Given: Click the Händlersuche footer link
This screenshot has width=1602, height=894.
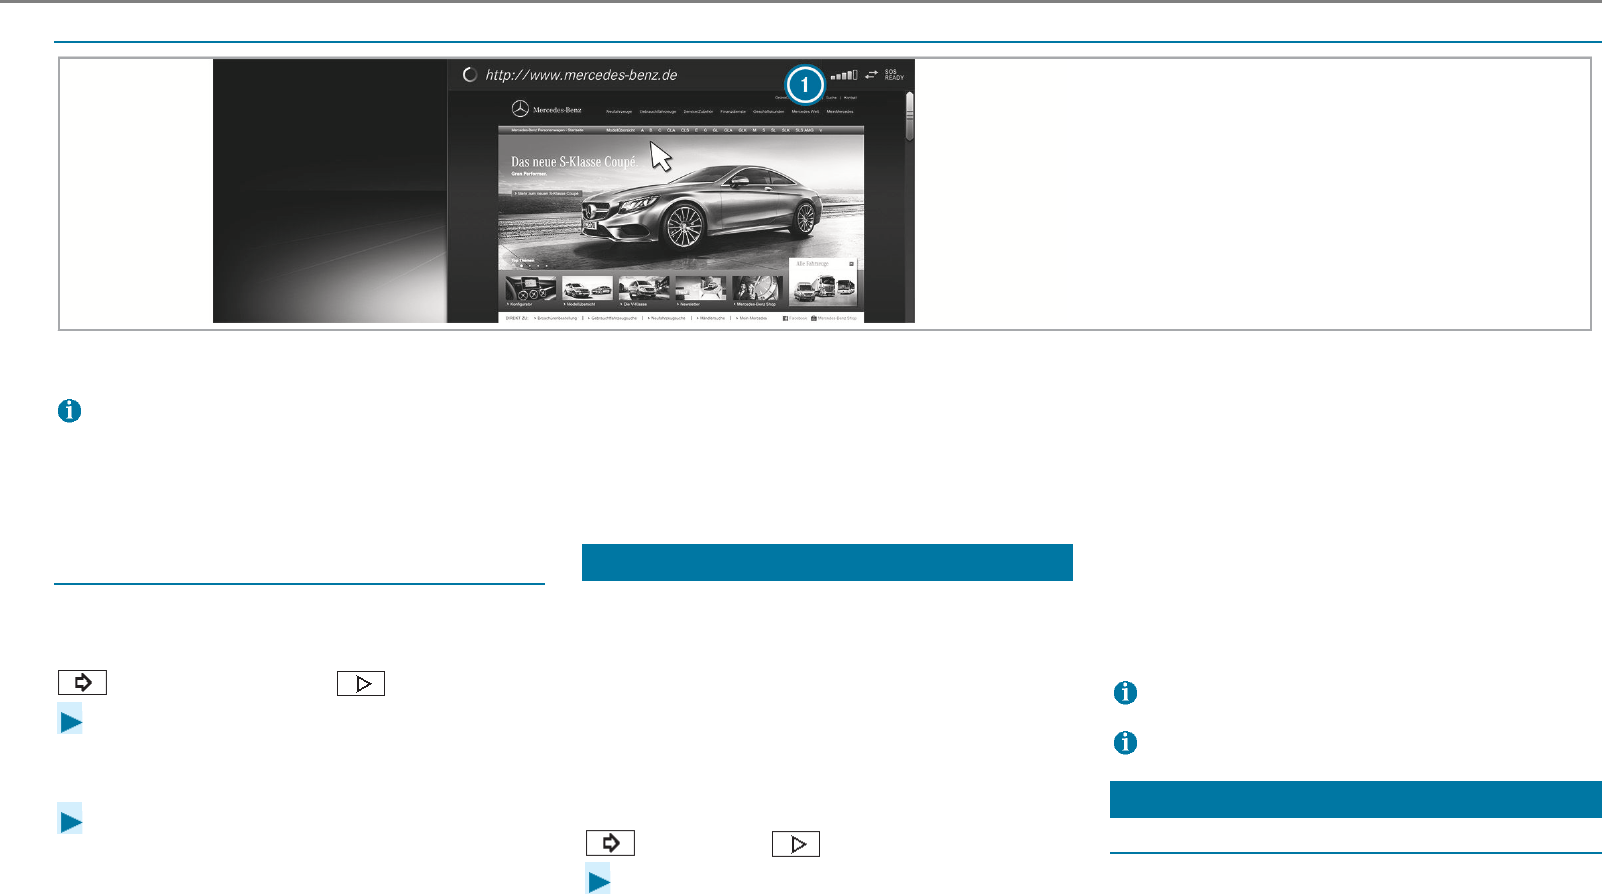Looking at the screenshot, I should pyautogui.click(x=712, y=318).
